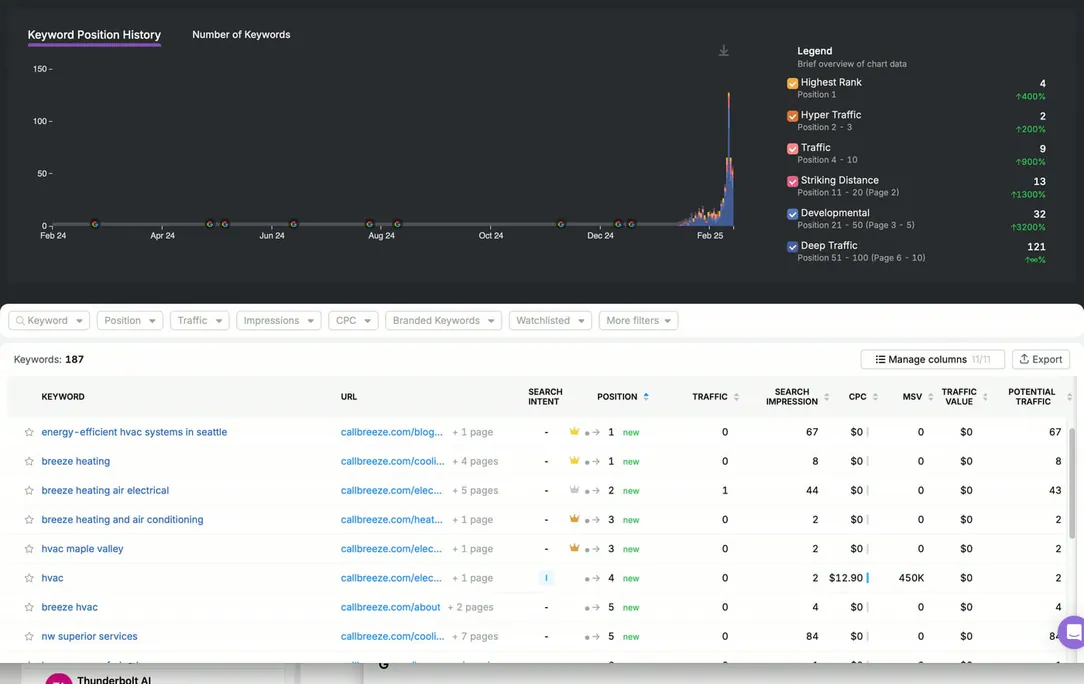Open keyword 'energy-efficient hvac systems in seattle'
This screenshot has width=1084, height=684.
134,432
